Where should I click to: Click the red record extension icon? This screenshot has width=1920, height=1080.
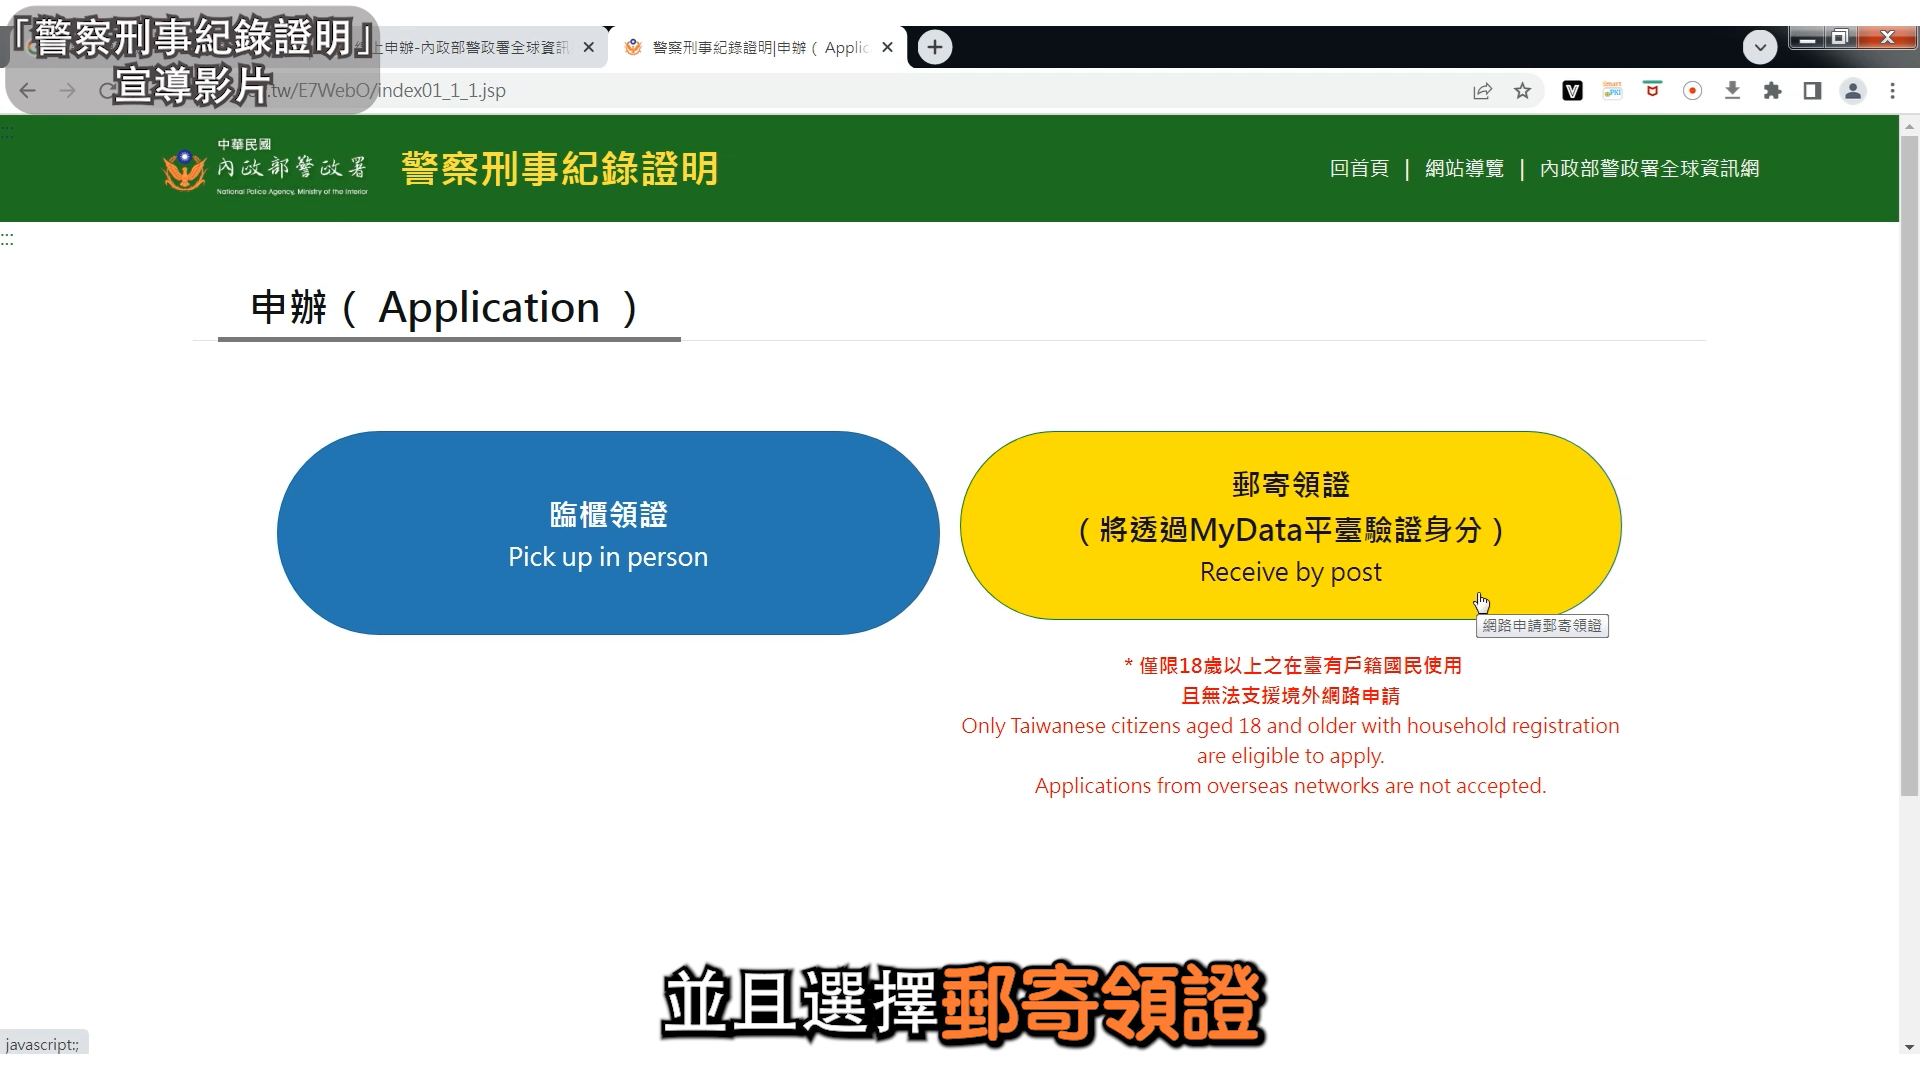click(1692, 91)
